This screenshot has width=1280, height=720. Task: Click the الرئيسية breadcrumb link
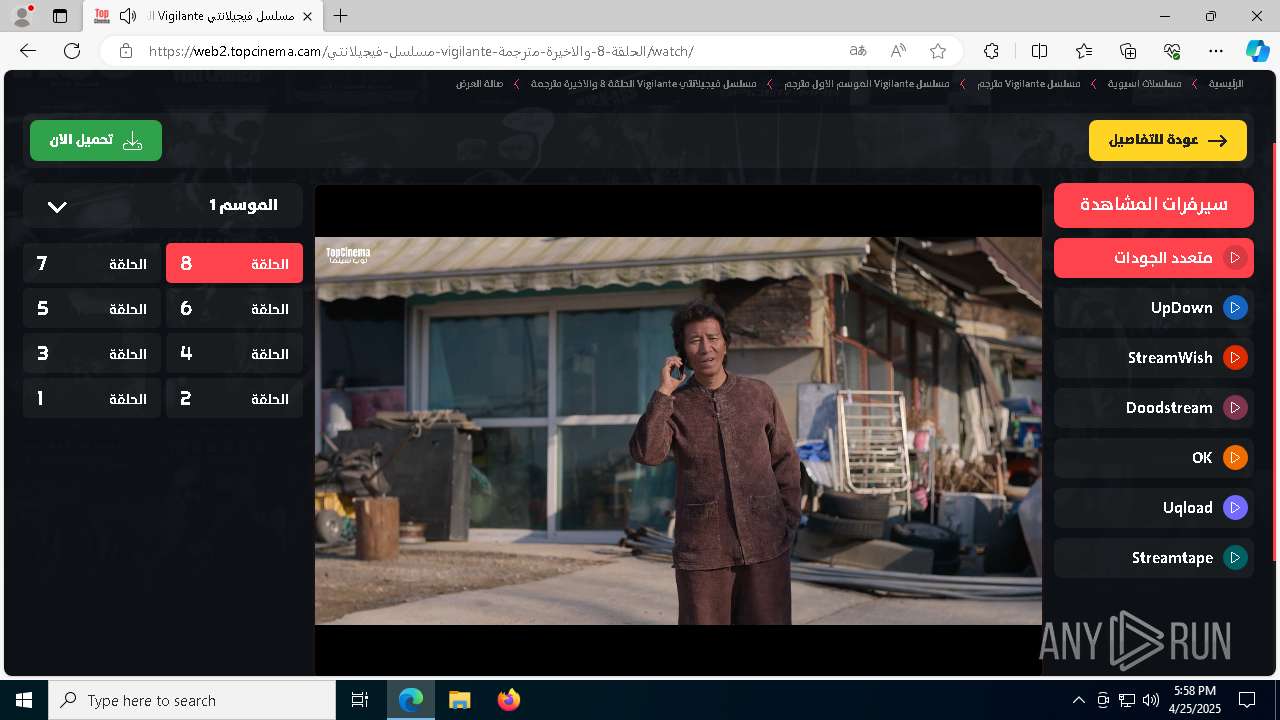coord(1226,84)
